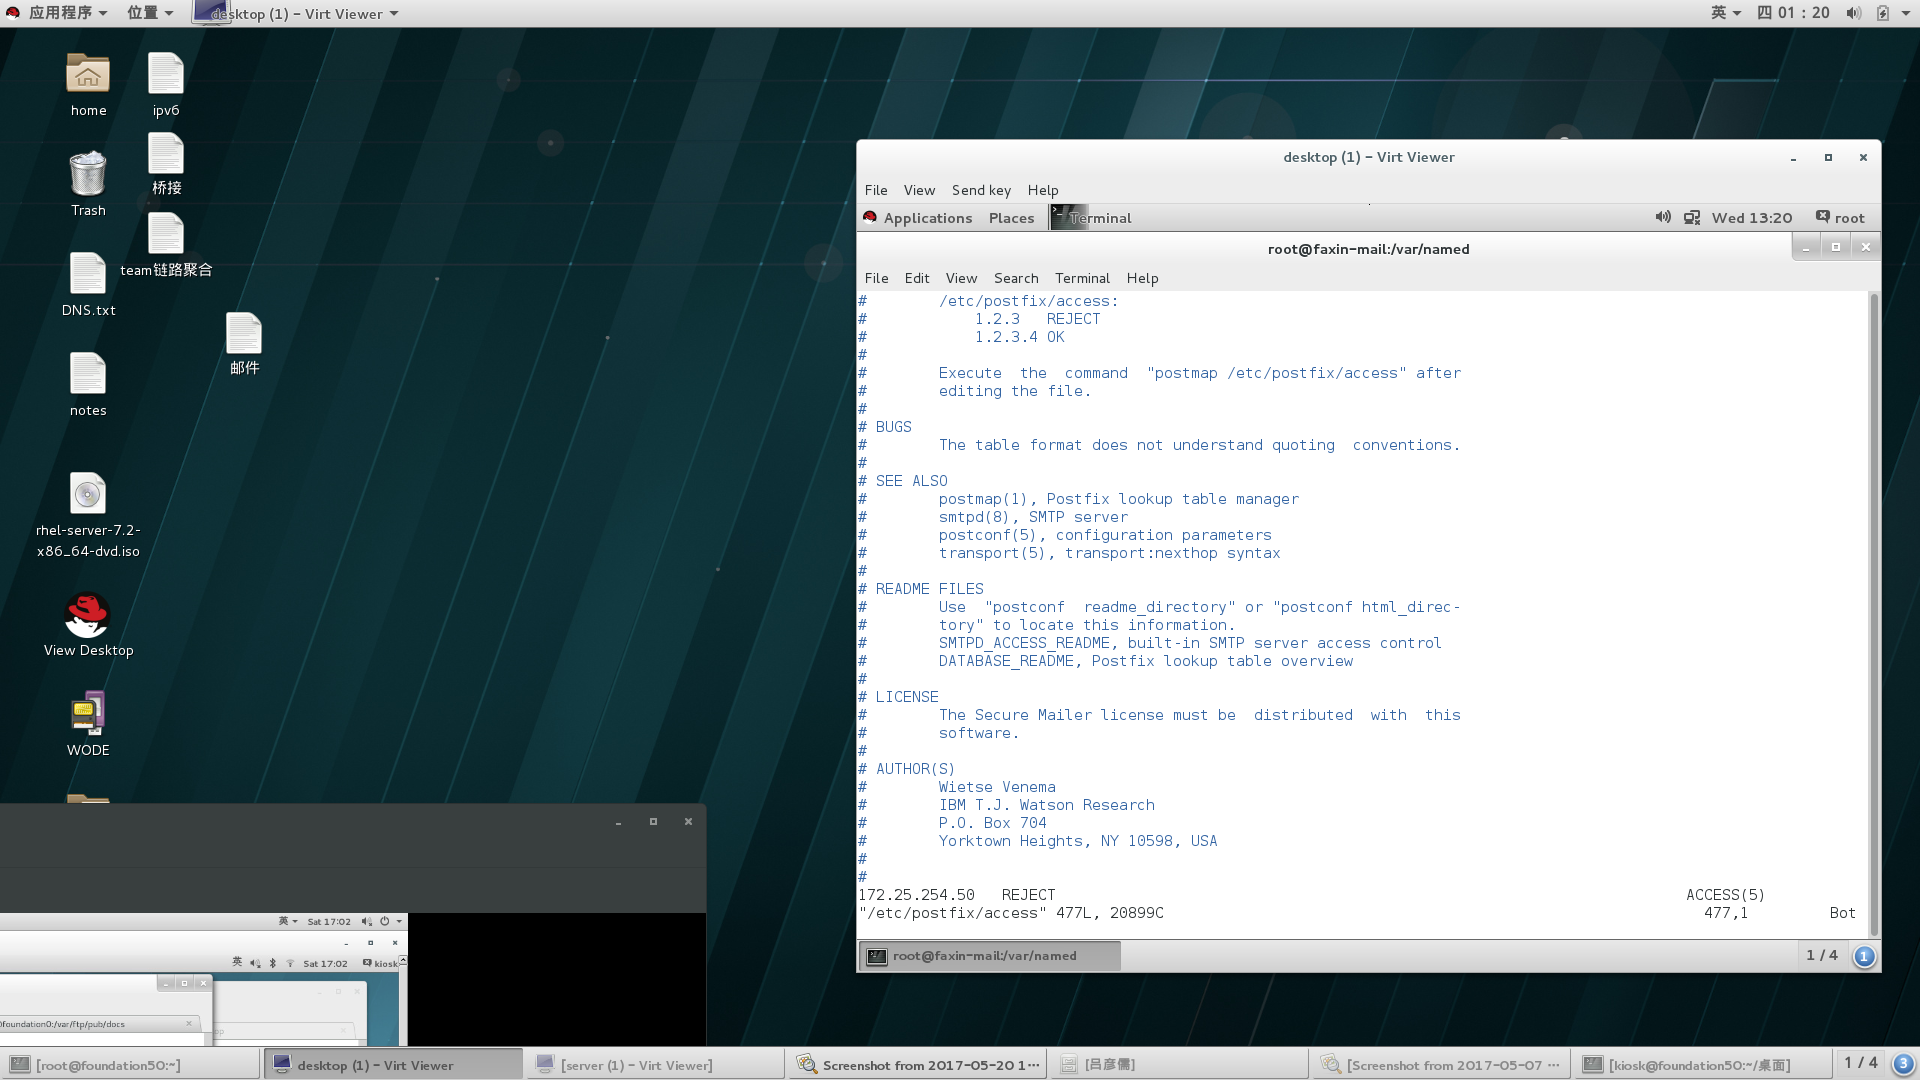Click the Wietse Venema author line
The image size is (1920, 1080).
[997, 787]
